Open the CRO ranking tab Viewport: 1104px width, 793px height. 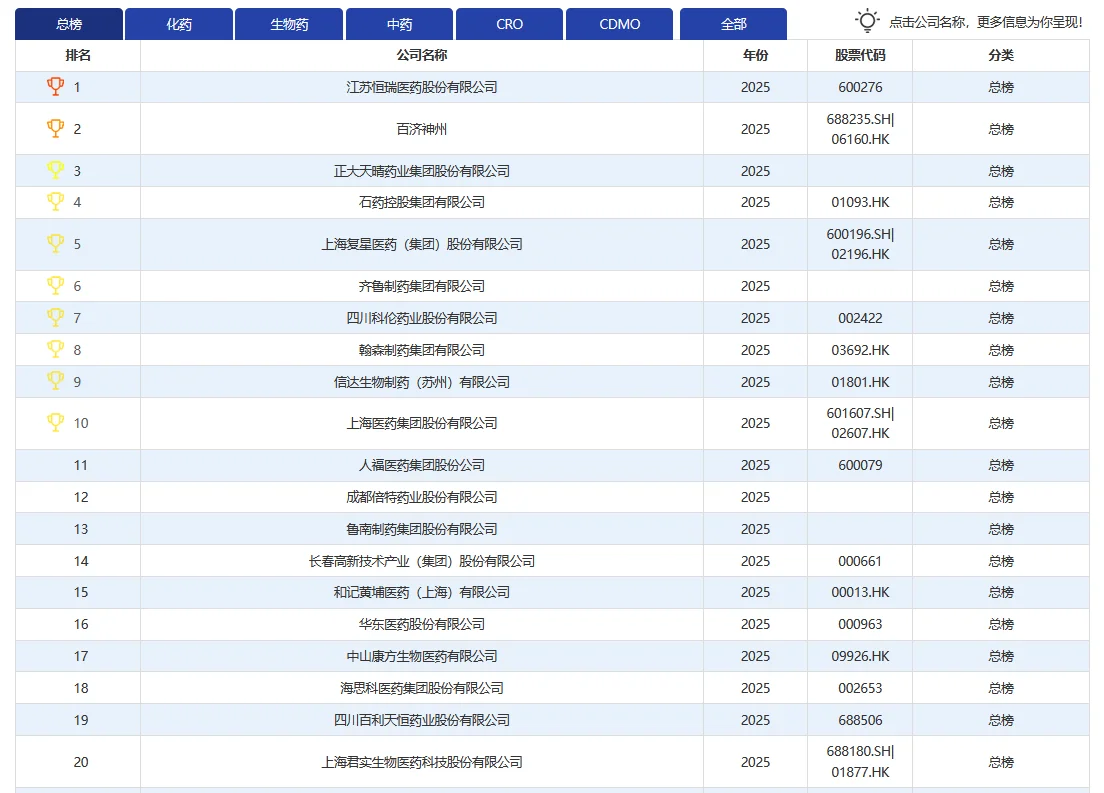pyautogui.click(x=509, y=24)
